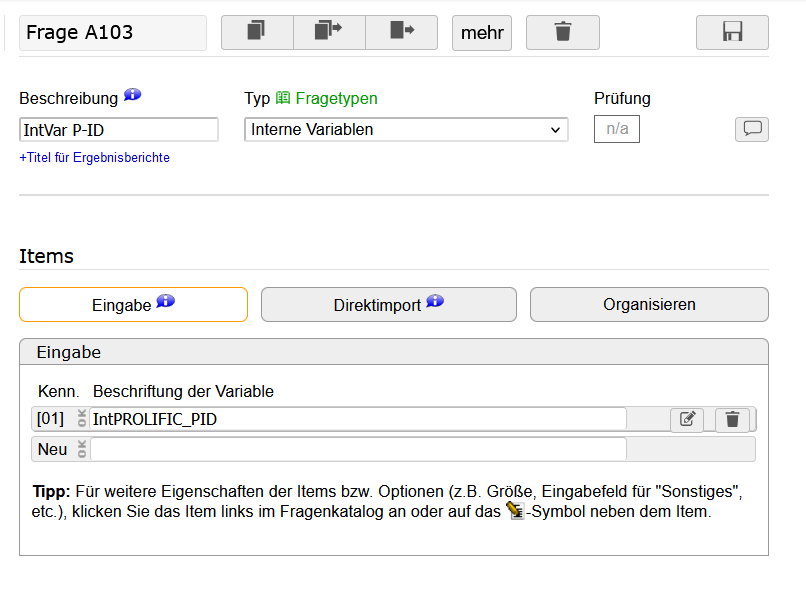Click the move question icon

tap(401, 32)
